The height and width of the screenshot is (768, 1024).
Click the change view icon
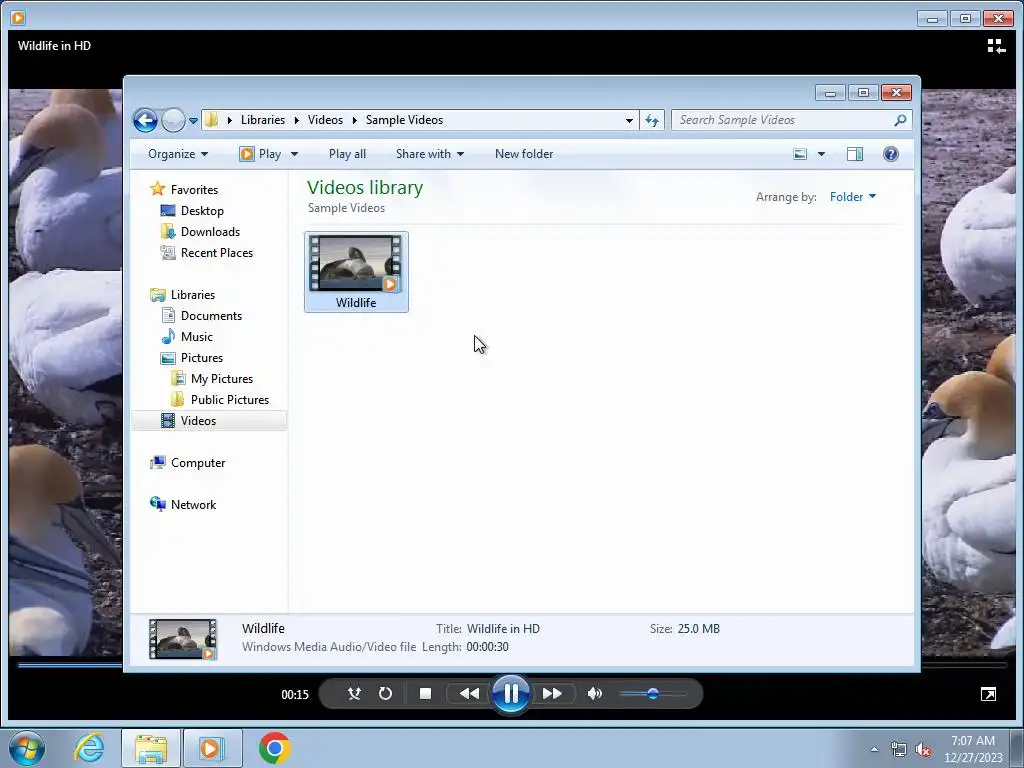click(x=800, y=154)
